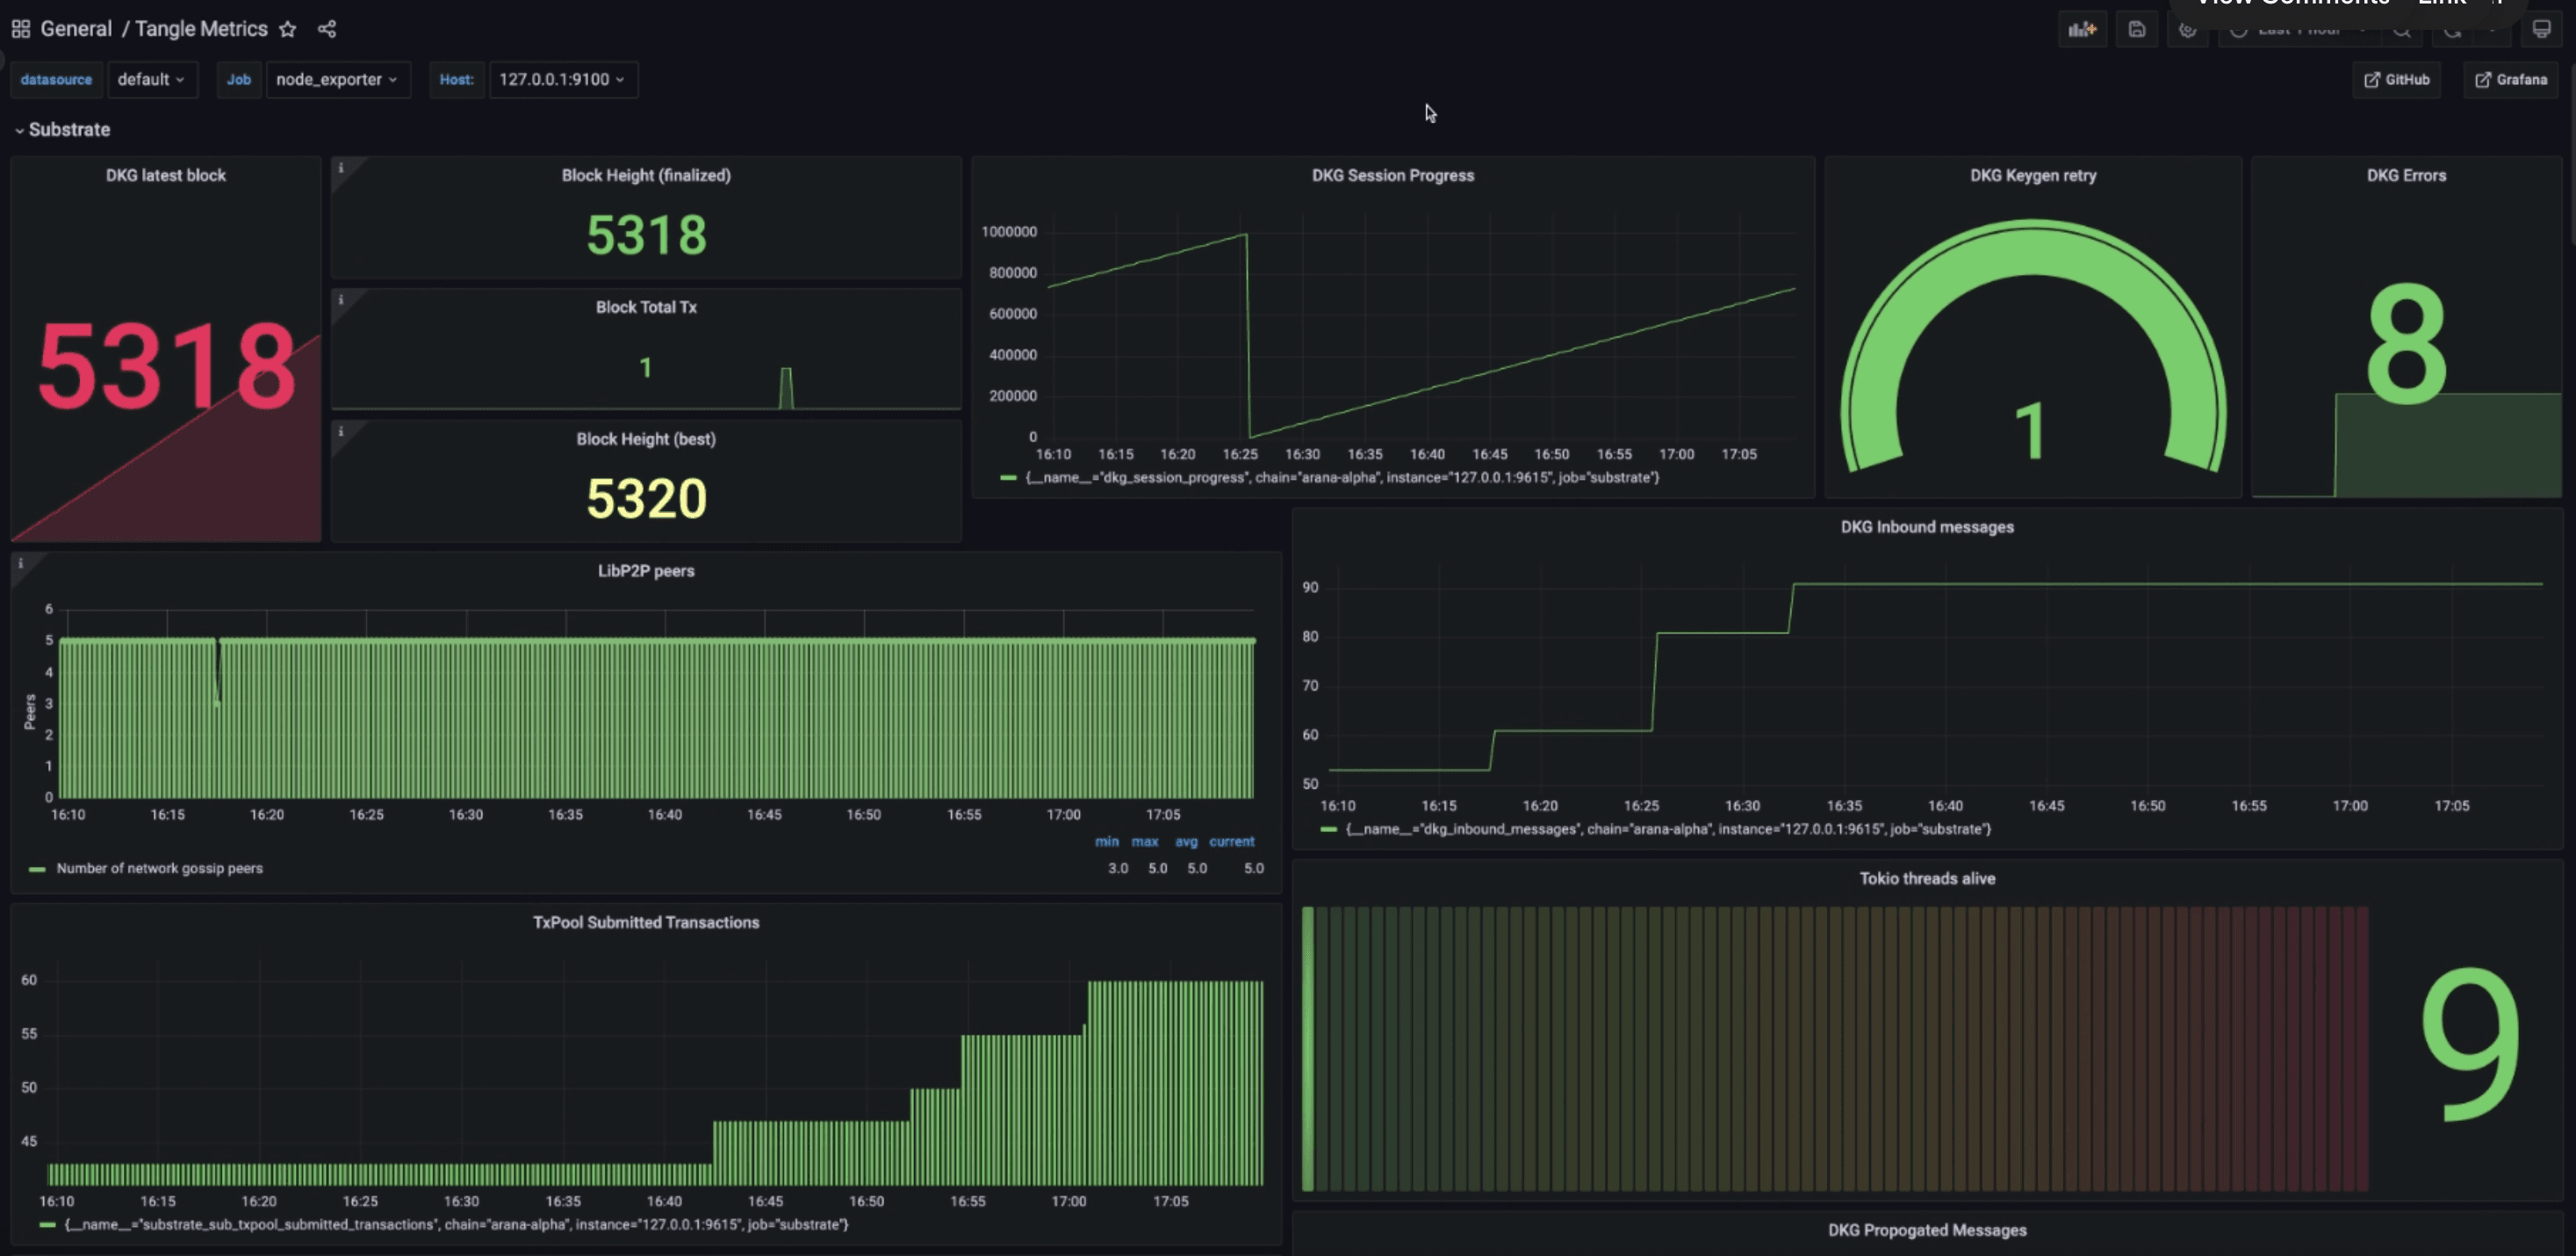Open Block Height (finalized) panel title menu
The image size is (2576, 1256).
pos(646,175)
